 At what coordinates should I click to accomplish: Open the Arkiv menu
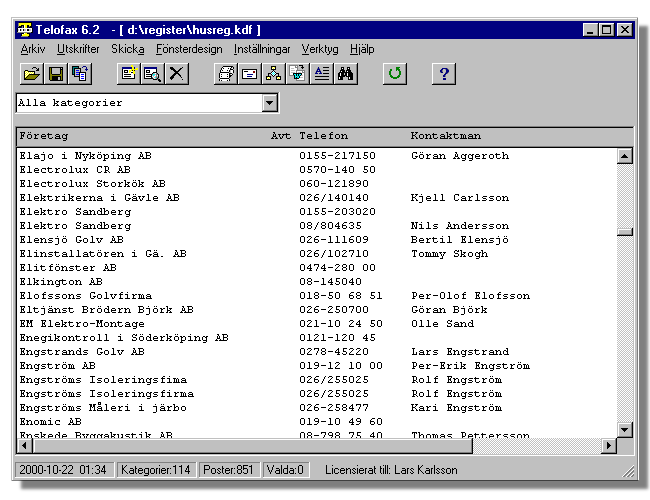(33, 48)
